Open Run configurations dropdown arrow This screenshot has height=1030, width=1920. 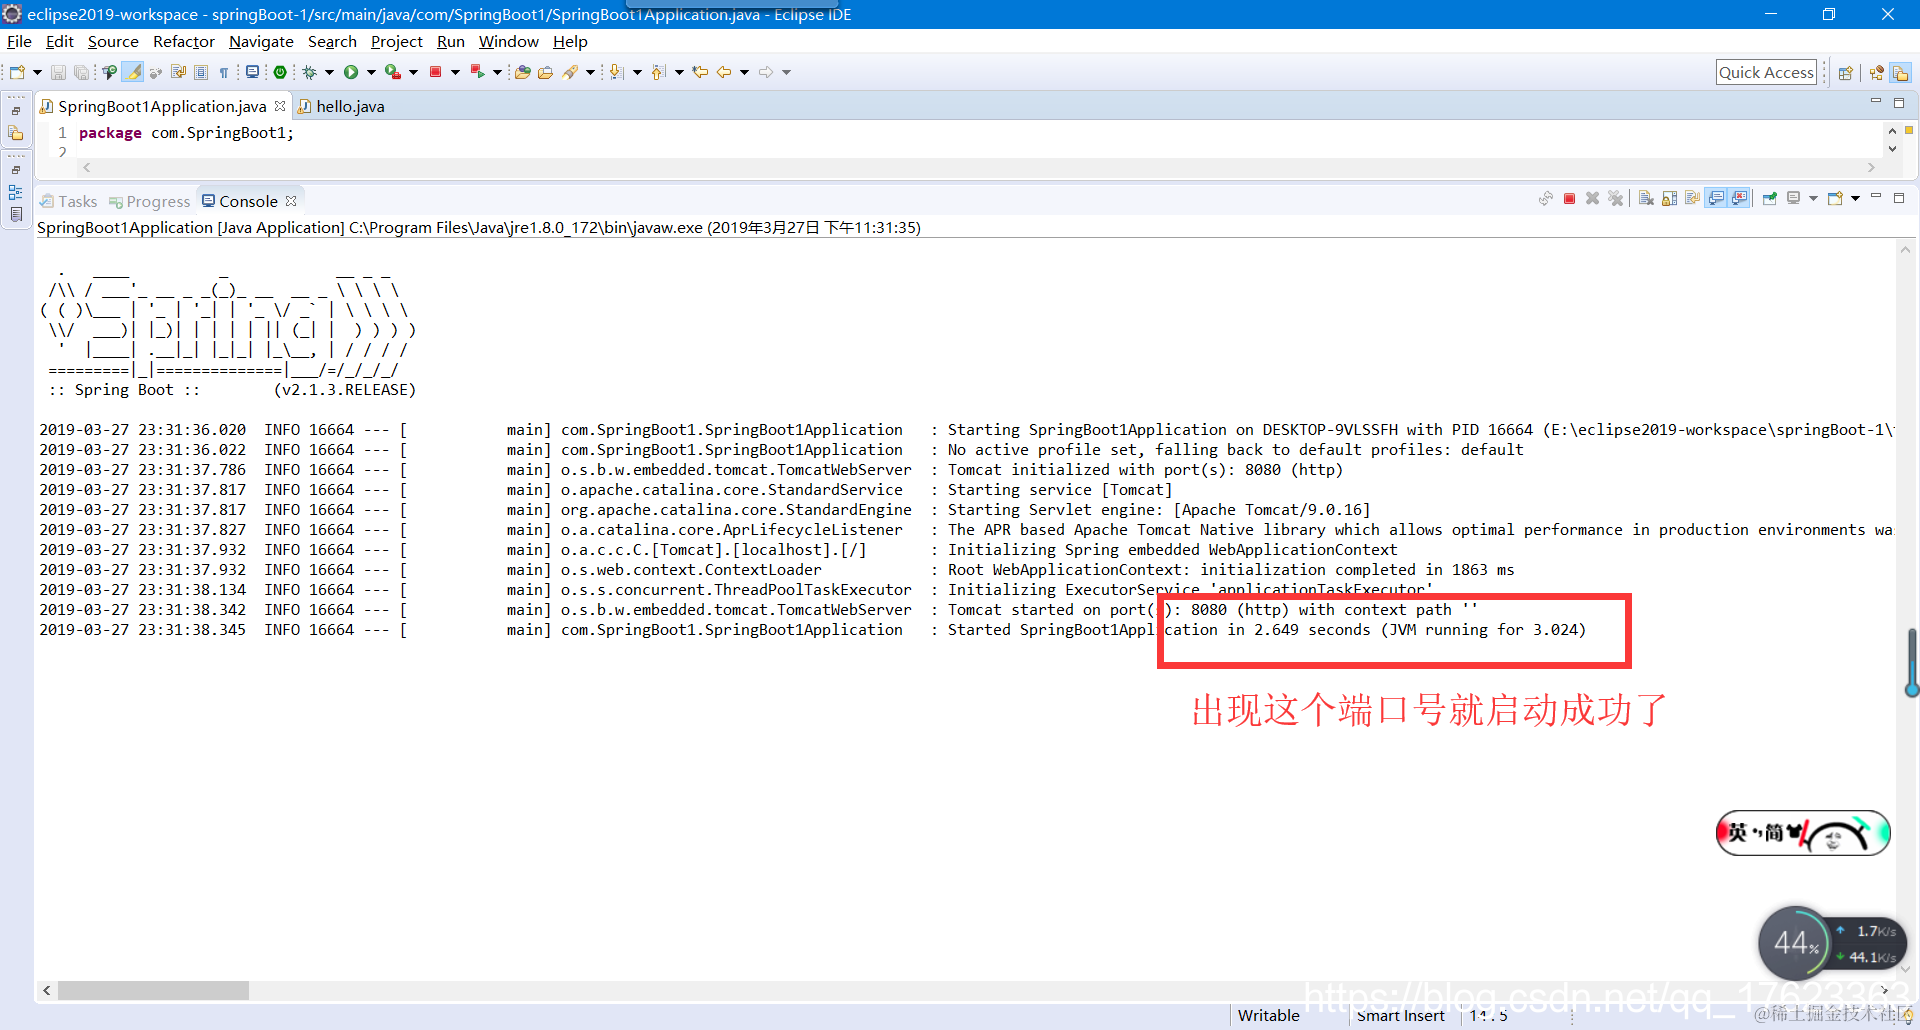371,72
